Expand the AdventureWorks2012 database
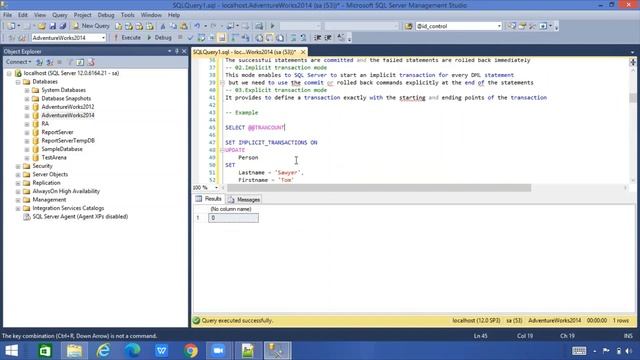Screen dimensions: 640x360 [x=27, y=107]
